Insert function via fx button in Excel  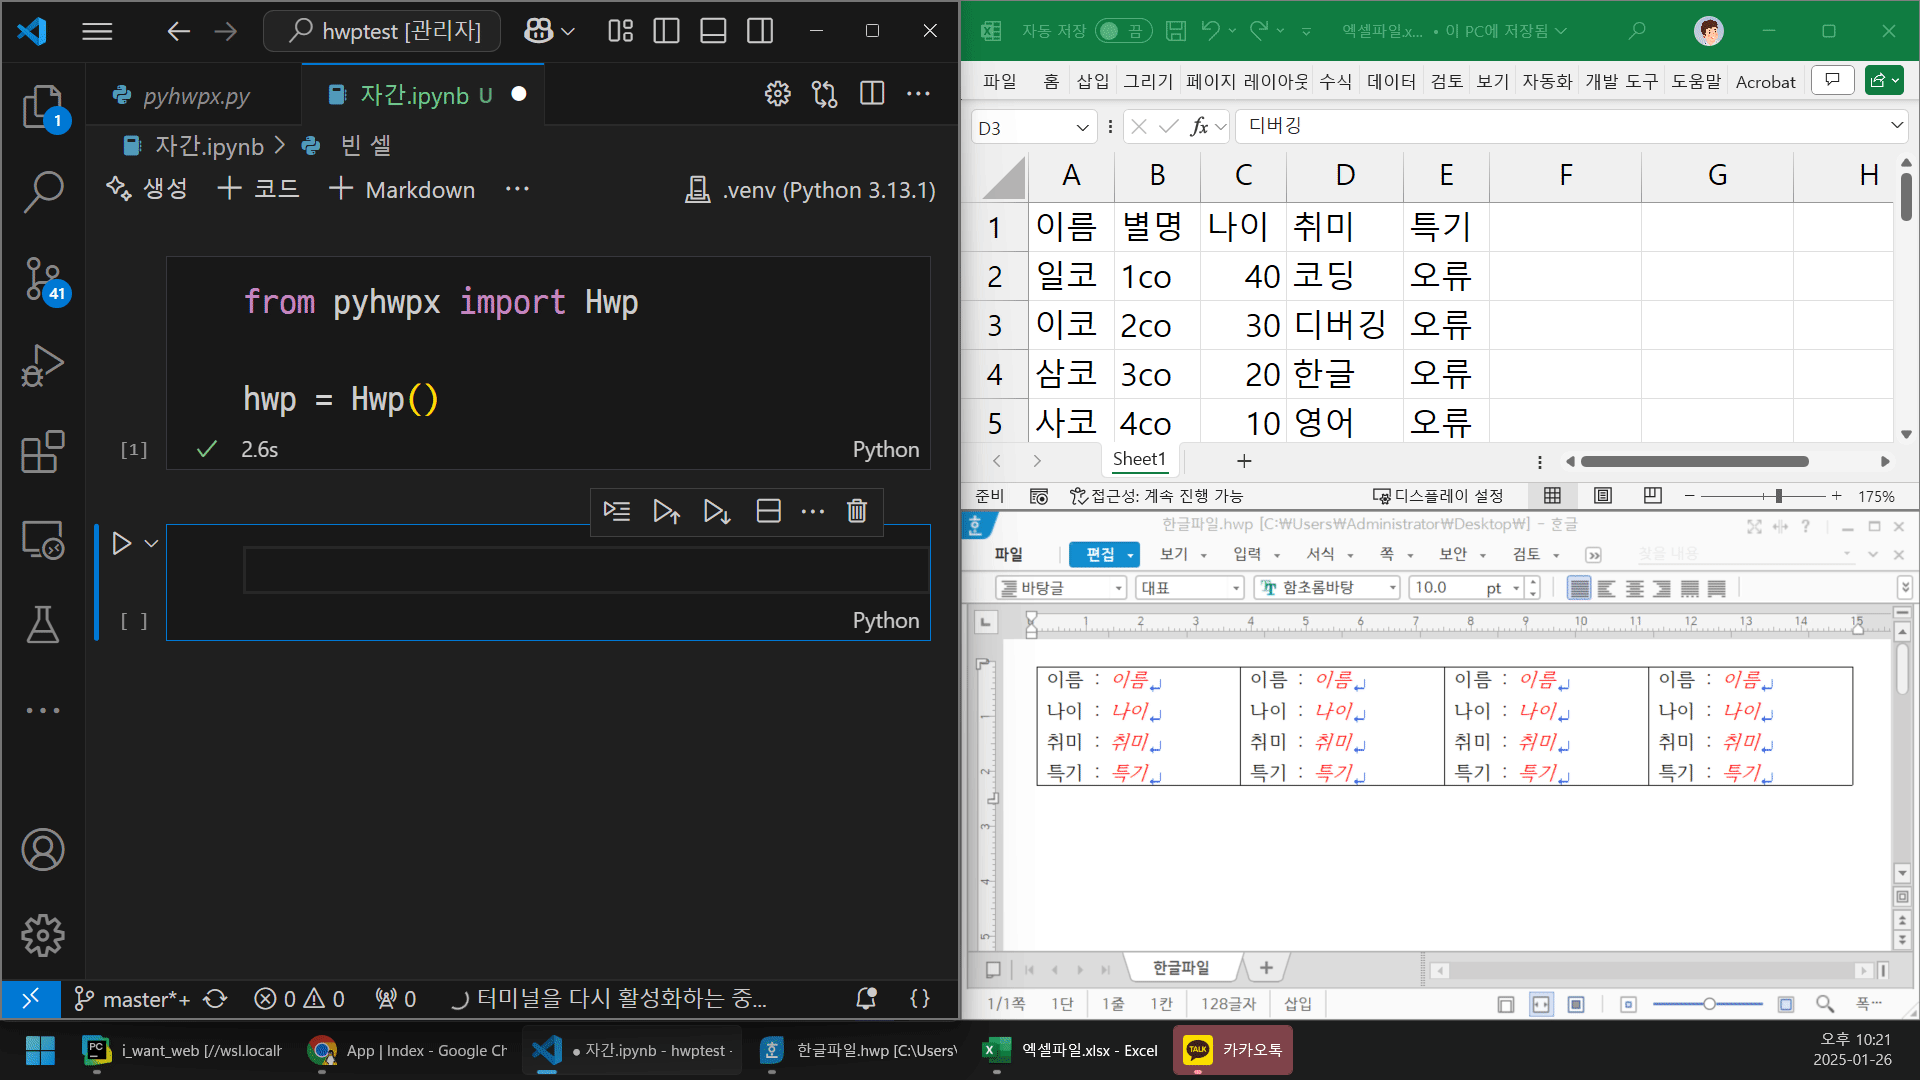[x=1199, y=127]
